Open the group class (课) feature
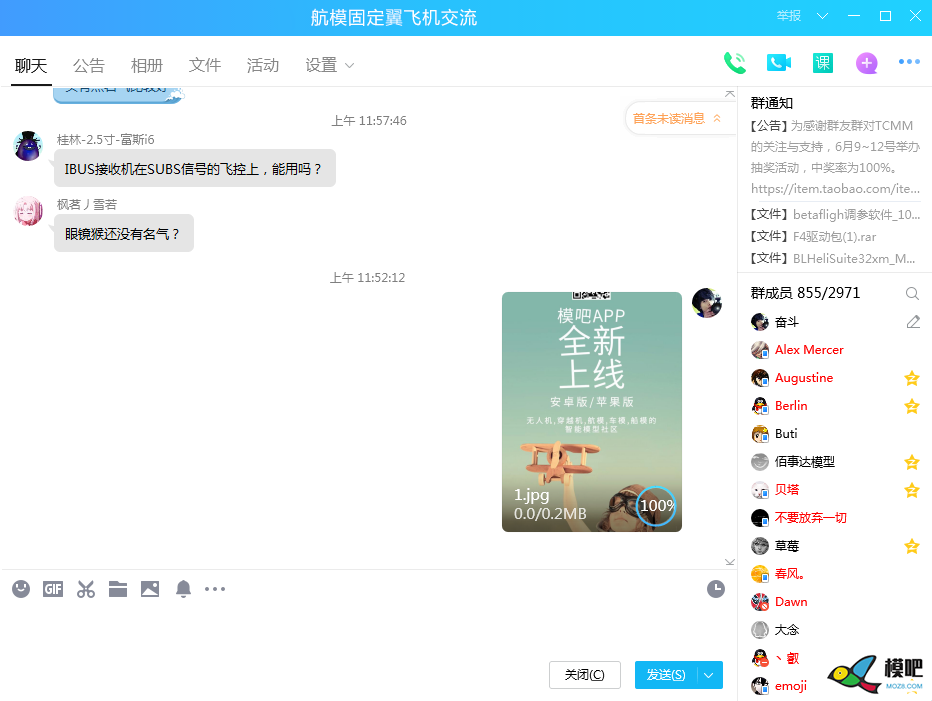 (x=823, y=62)
